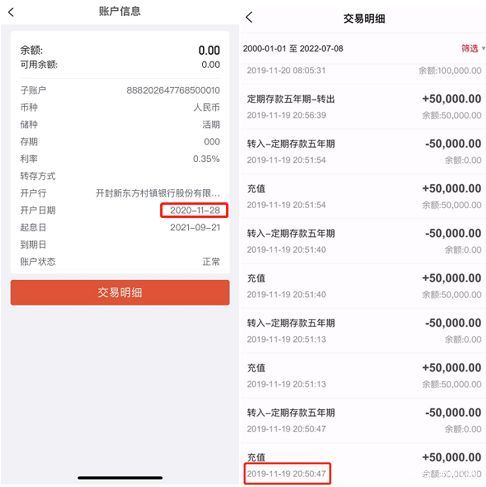Go back from the 账户信息 screen
Viewport: 486px width, 487px height.
[x=11, y=12]
